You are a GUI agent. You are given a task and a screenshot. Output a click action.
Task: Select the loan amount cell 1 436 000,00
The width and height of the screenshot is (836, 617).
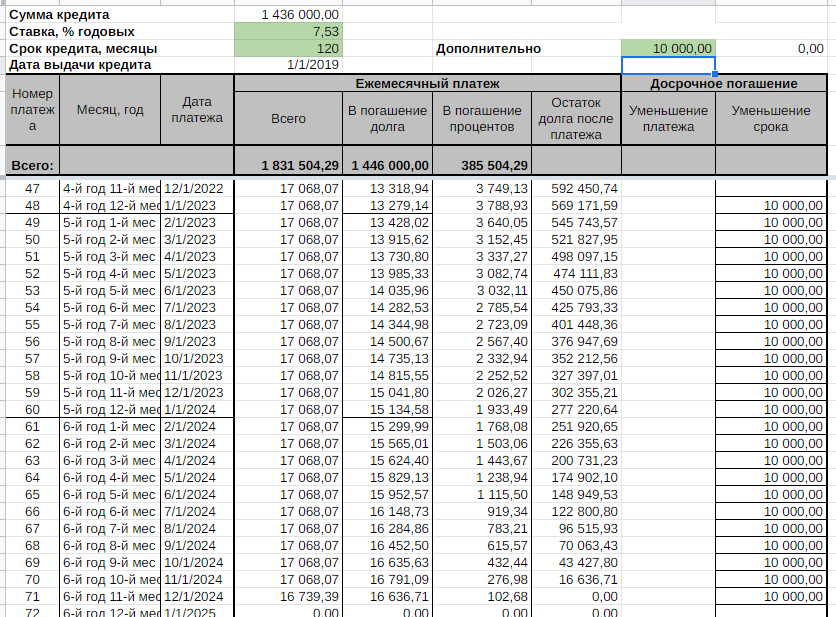[x=287, y=15]
